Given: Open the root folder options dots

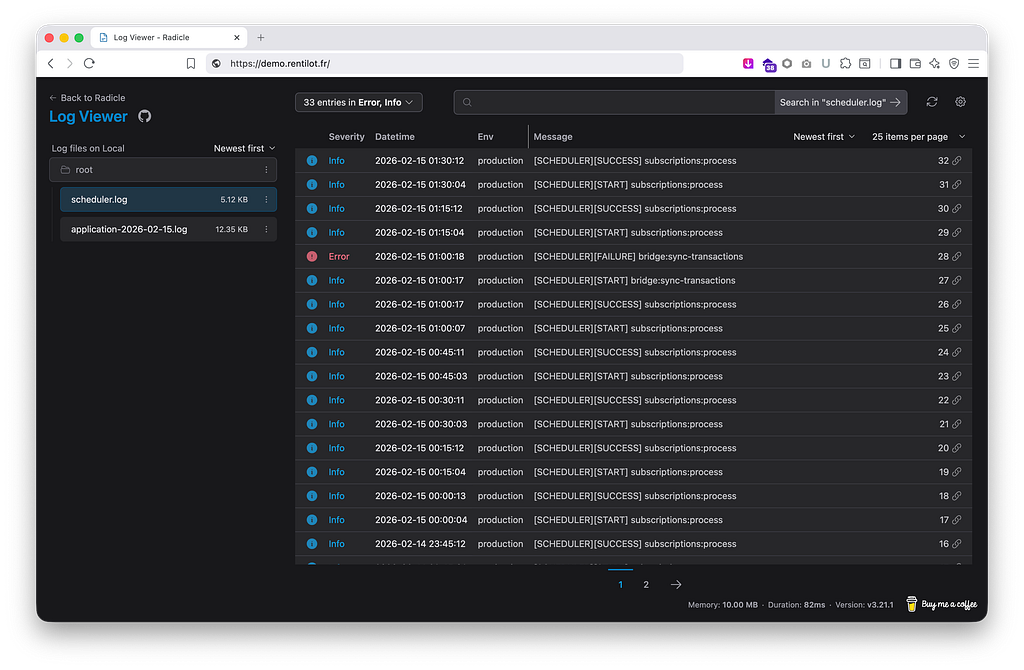Looking at the screenshot, I should (266, 170).
